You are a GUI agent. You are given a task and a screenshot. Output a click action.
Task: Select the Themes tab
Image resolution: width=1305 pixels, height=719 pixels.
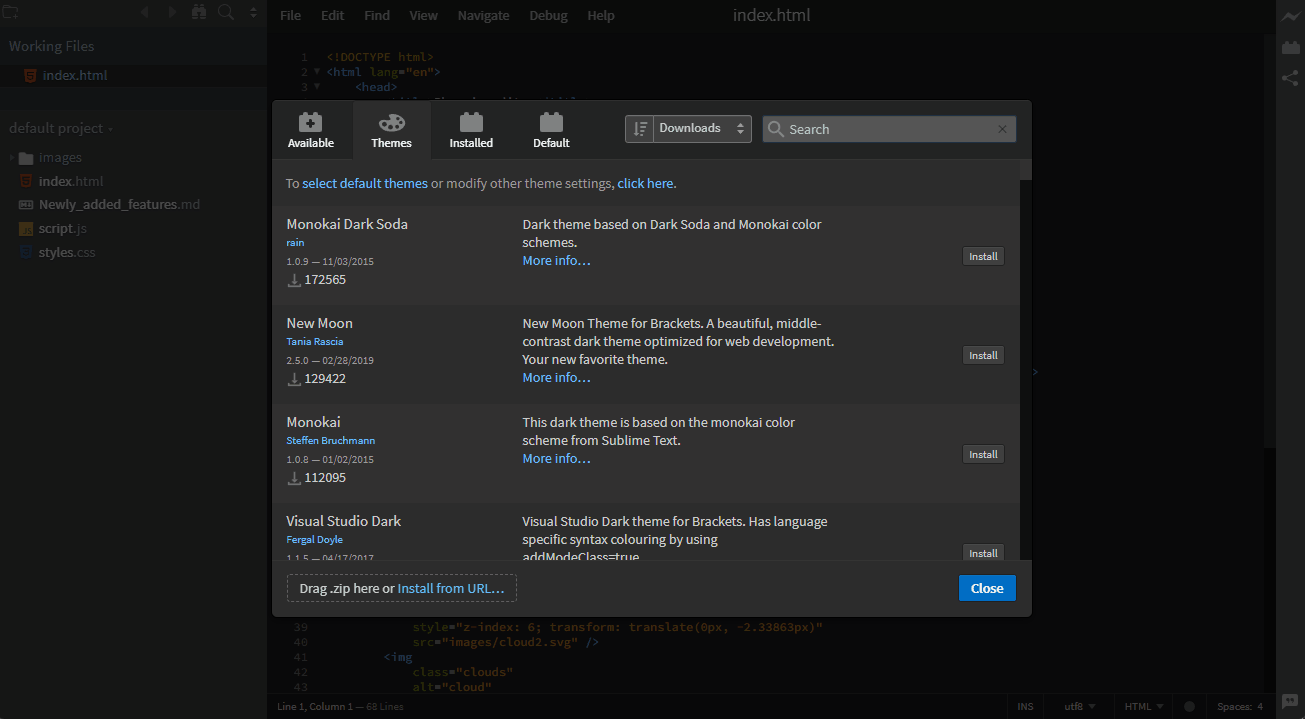(x=392, y=130)
